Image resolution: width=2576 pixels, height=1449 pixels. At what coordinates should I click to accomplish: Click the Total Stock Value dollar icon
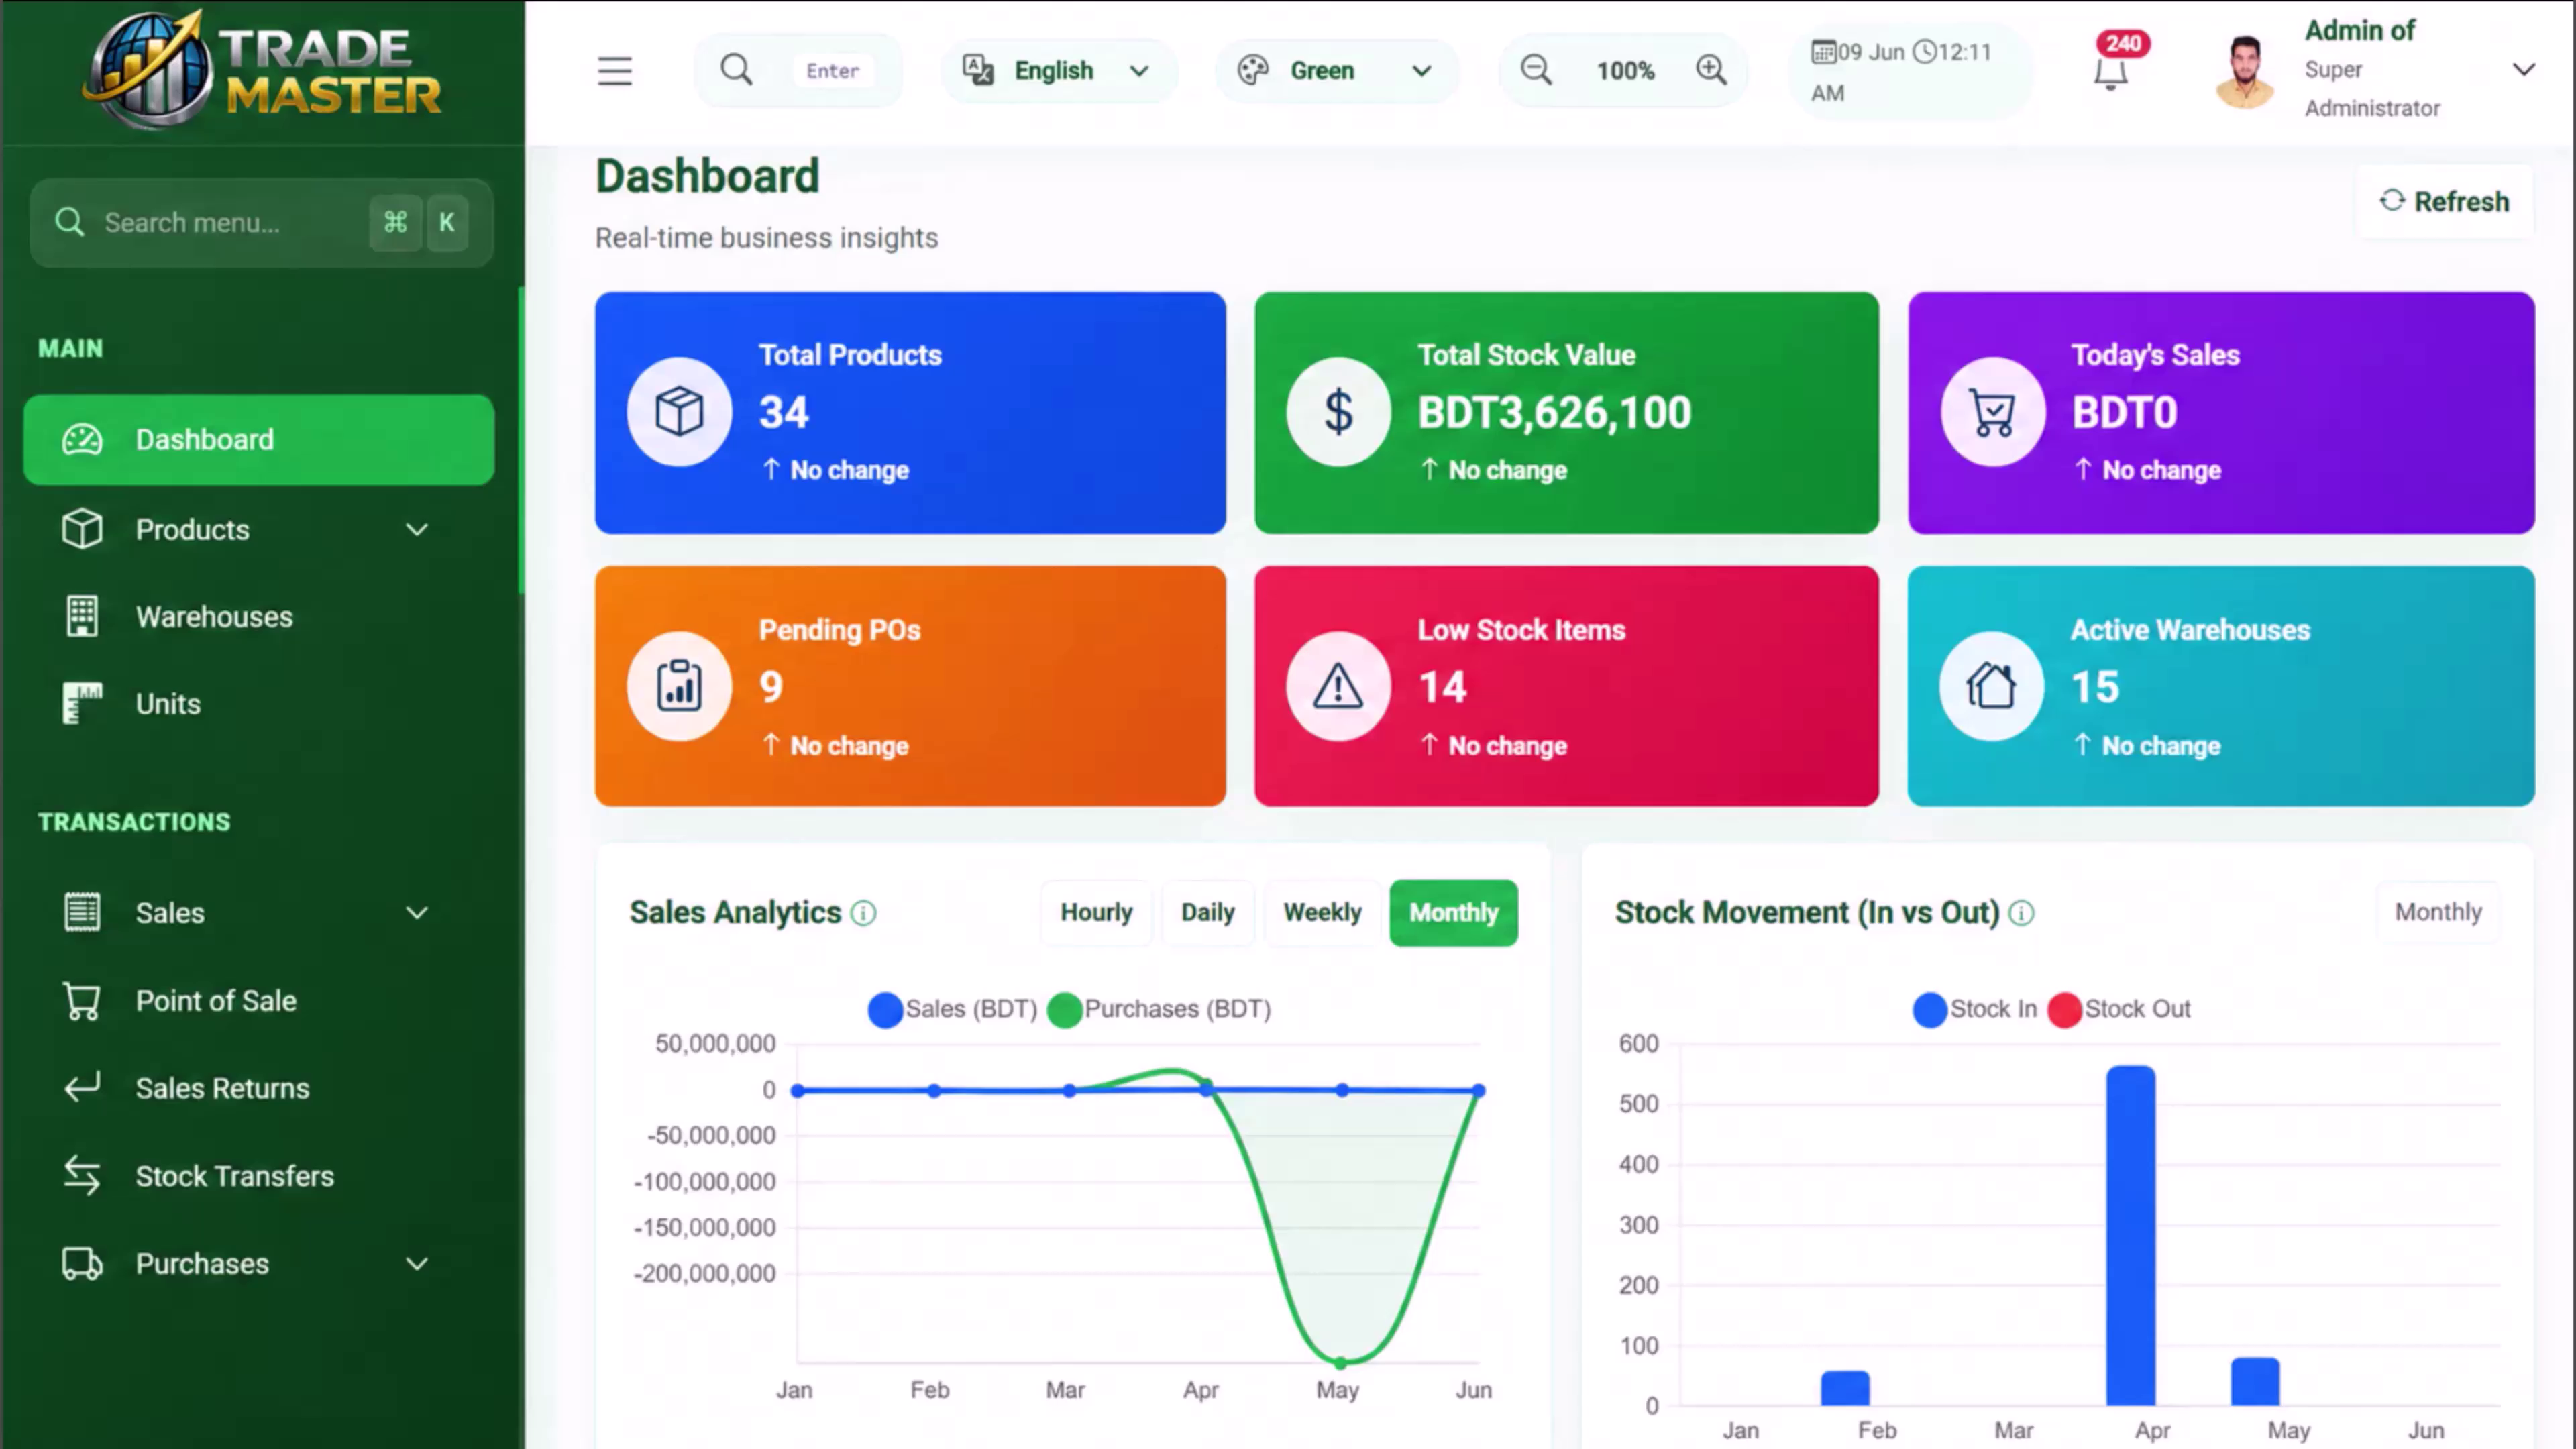coord(1338,411)
